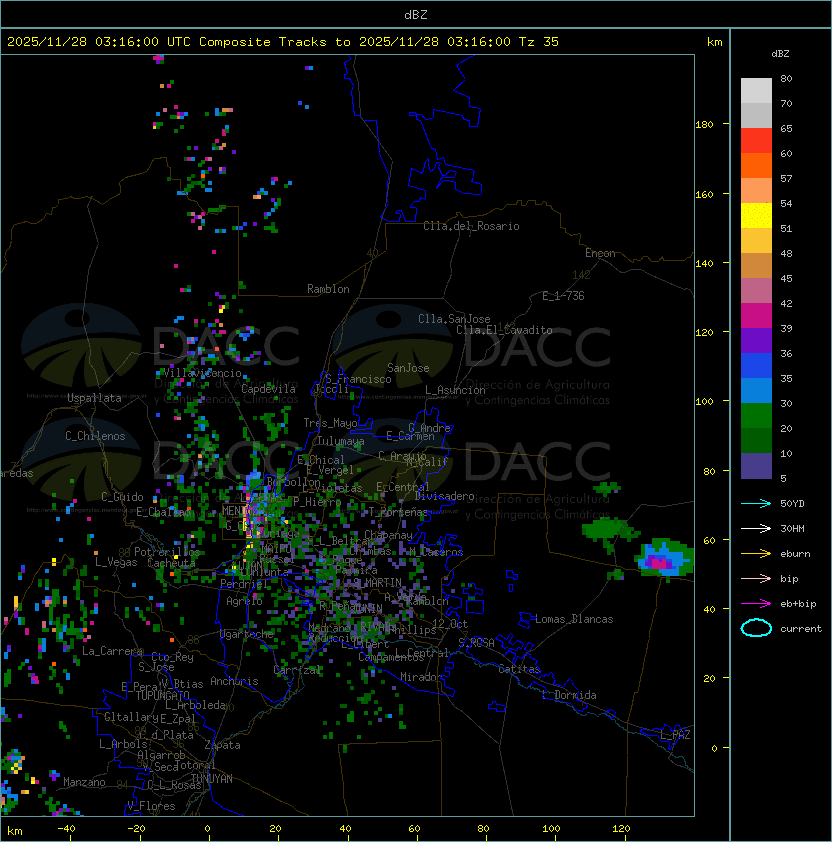Click the 'Agrelo' map label

coord(244,601)
